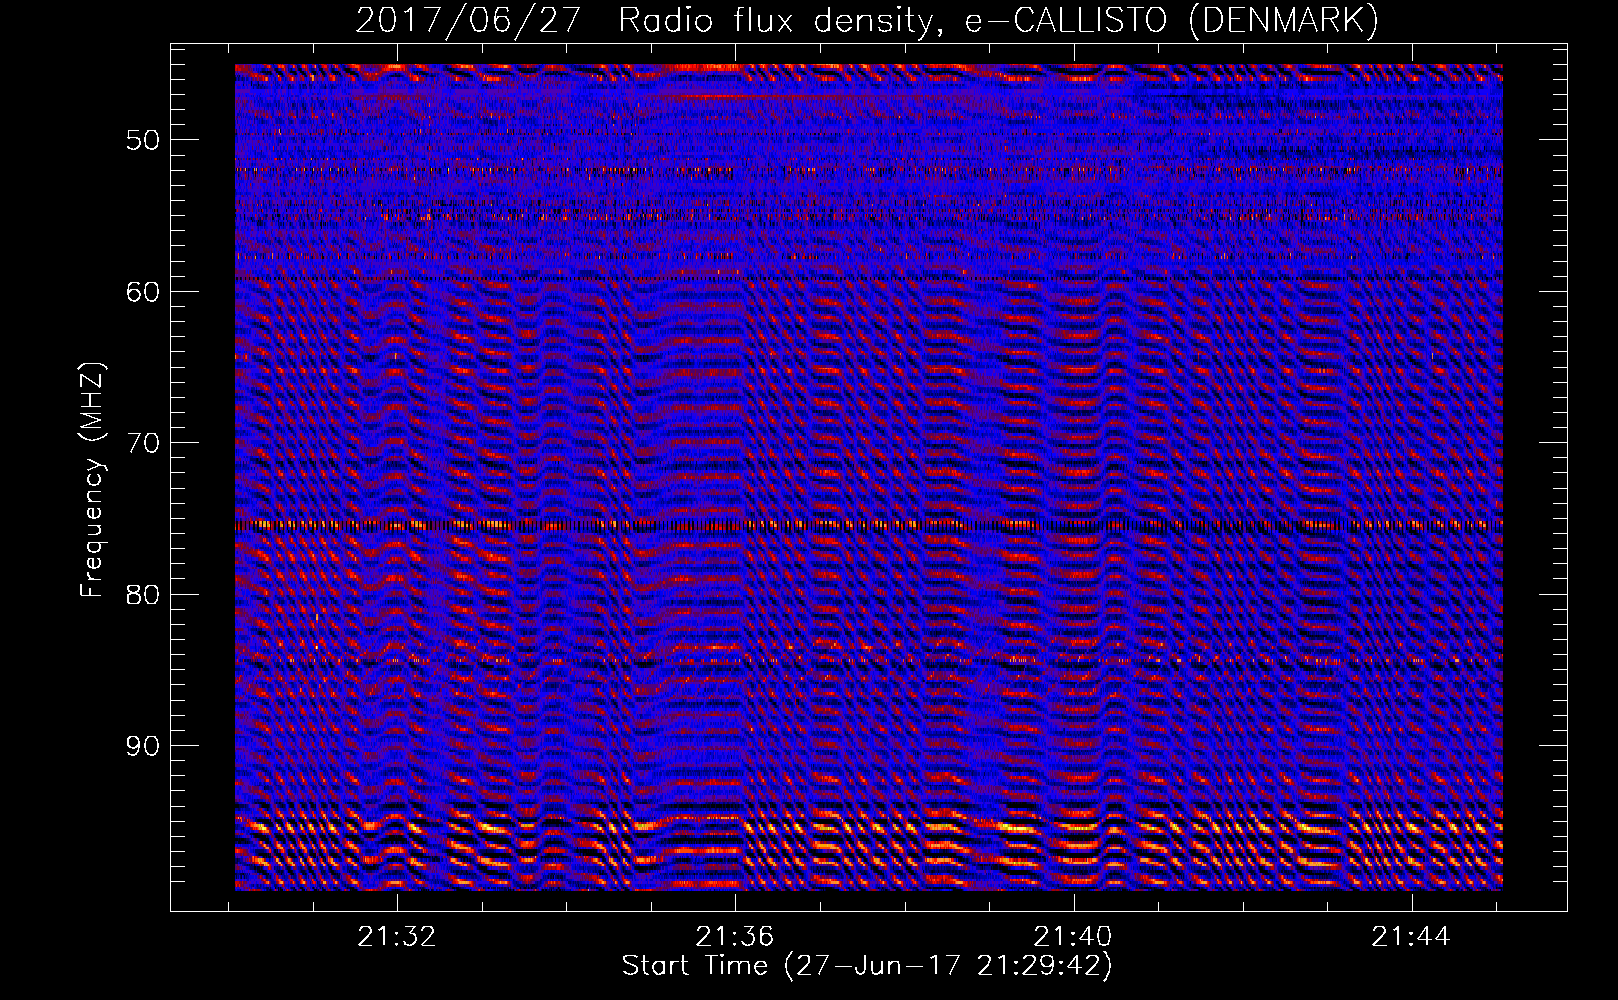Click the '21:32' time tick label
Viewport: 1618px width, 1000px height.
coord(397,937)
